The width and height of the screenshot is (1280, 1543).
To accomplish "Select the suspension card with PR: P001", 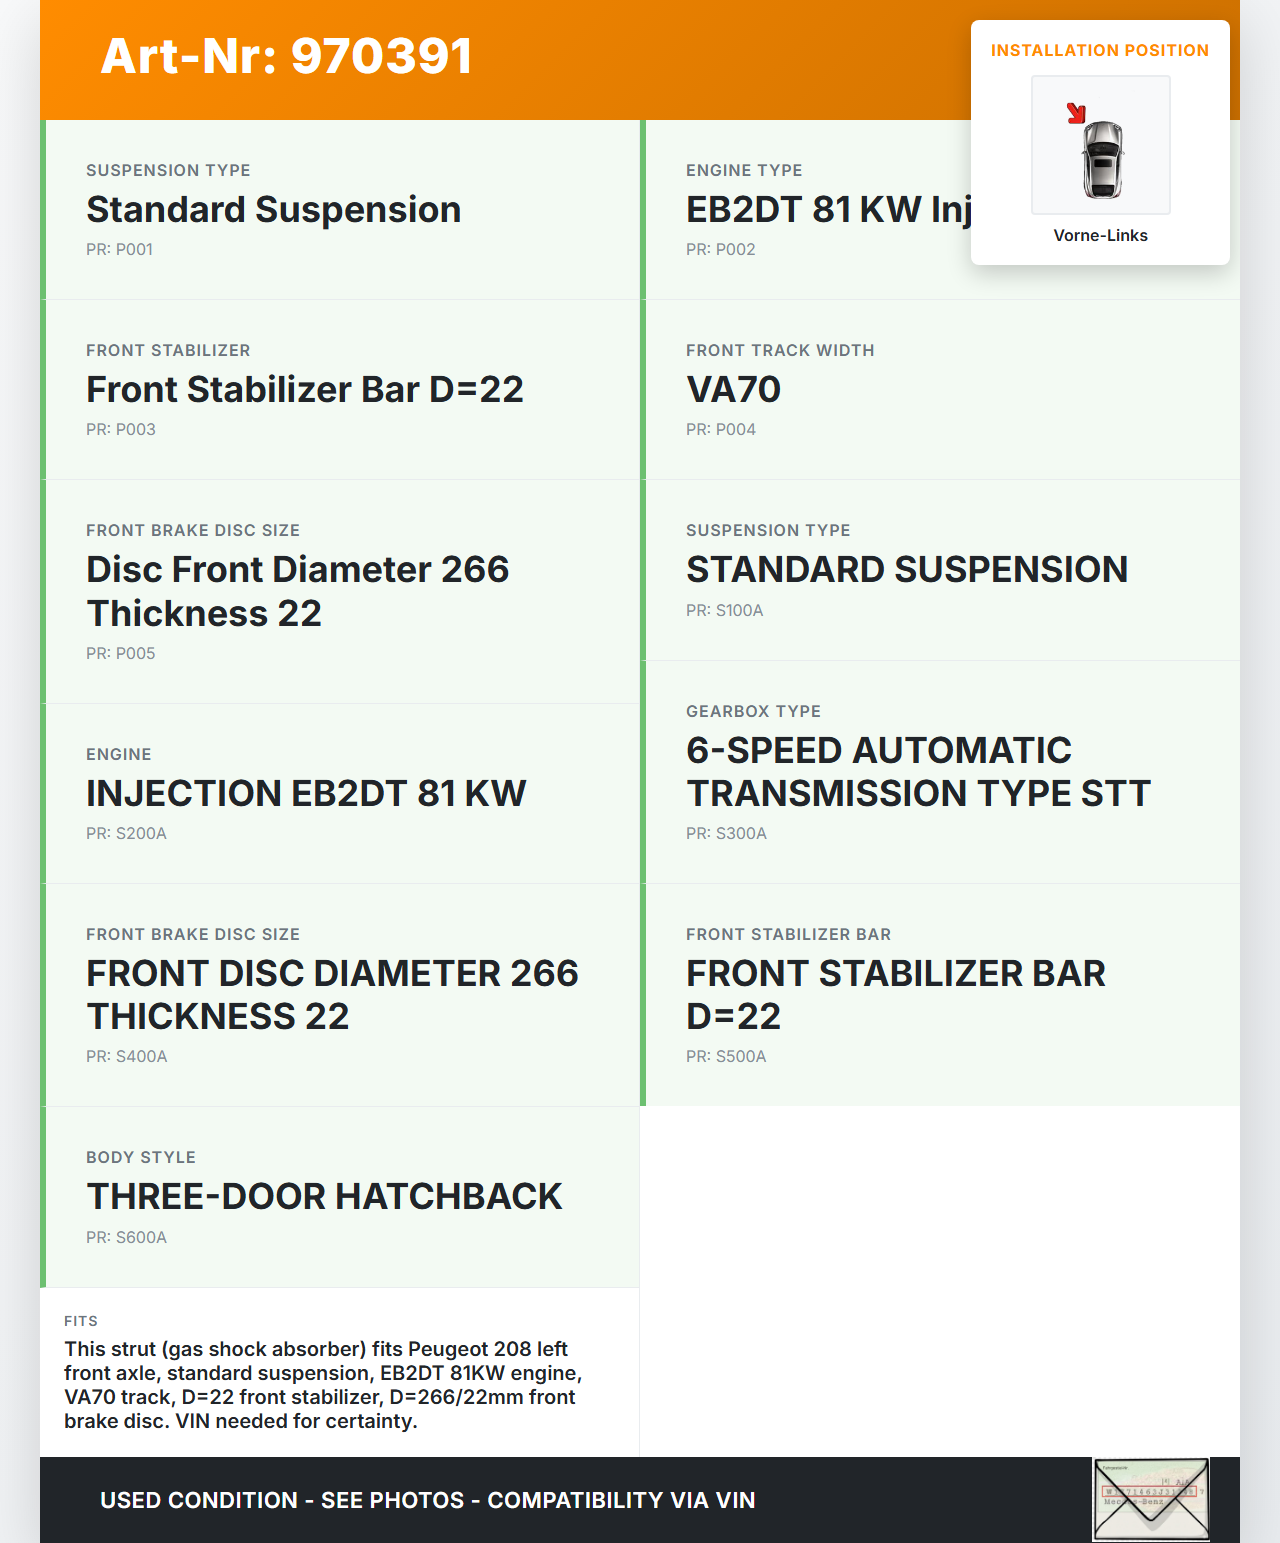I will click(x=340, y=210).
